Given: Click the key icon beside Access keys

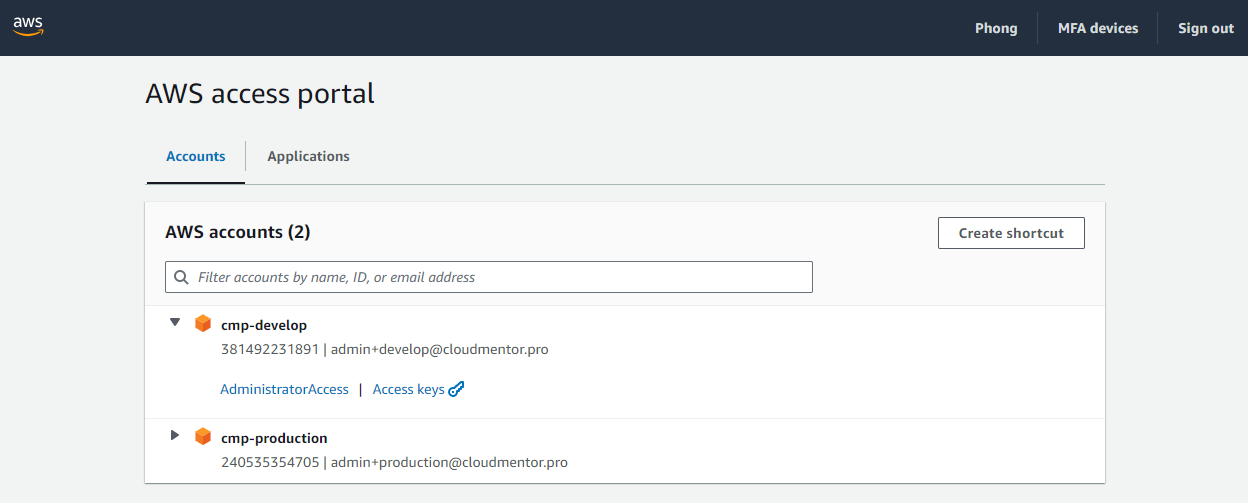Looking at the screenshot, I should (x=457, y=389).
